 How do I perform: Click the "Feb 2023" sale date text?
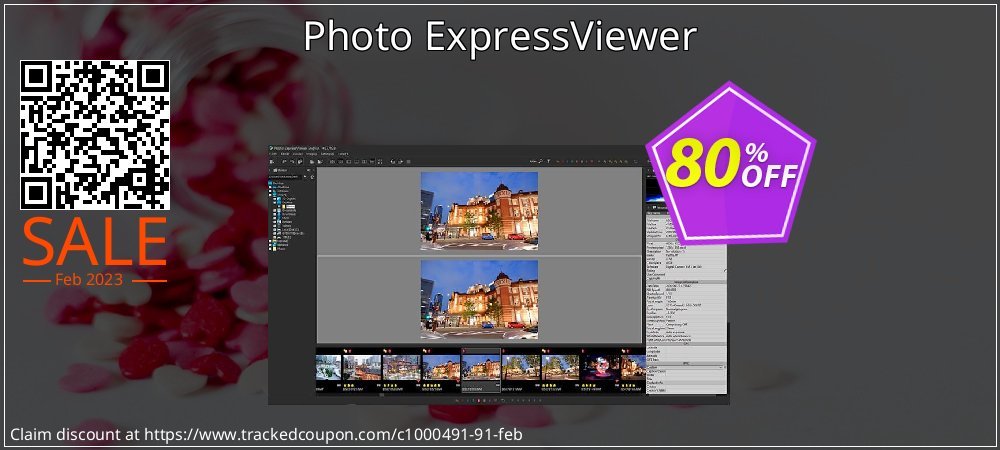(x=89, y=280)
